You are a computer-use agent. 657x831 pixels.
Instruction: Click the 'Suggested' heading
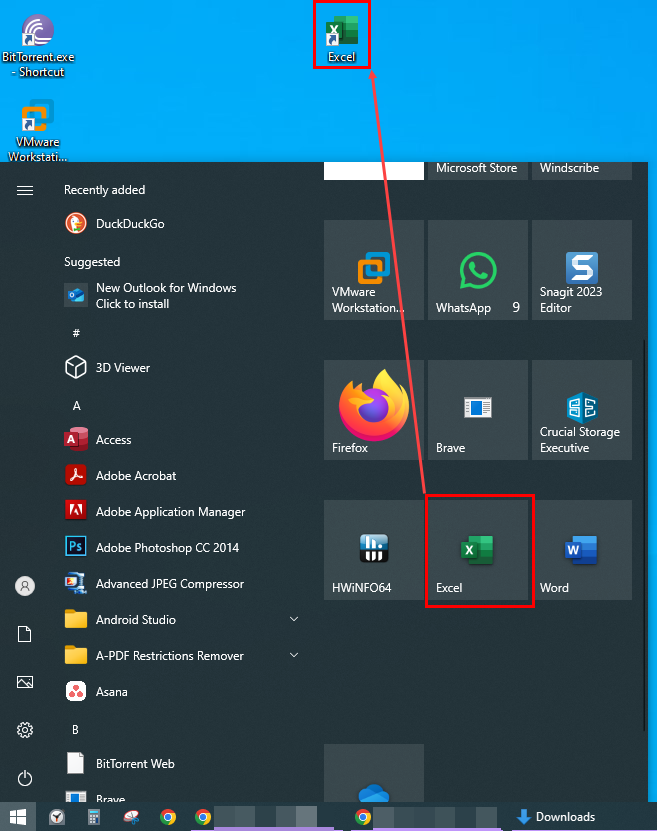point(92,262)
